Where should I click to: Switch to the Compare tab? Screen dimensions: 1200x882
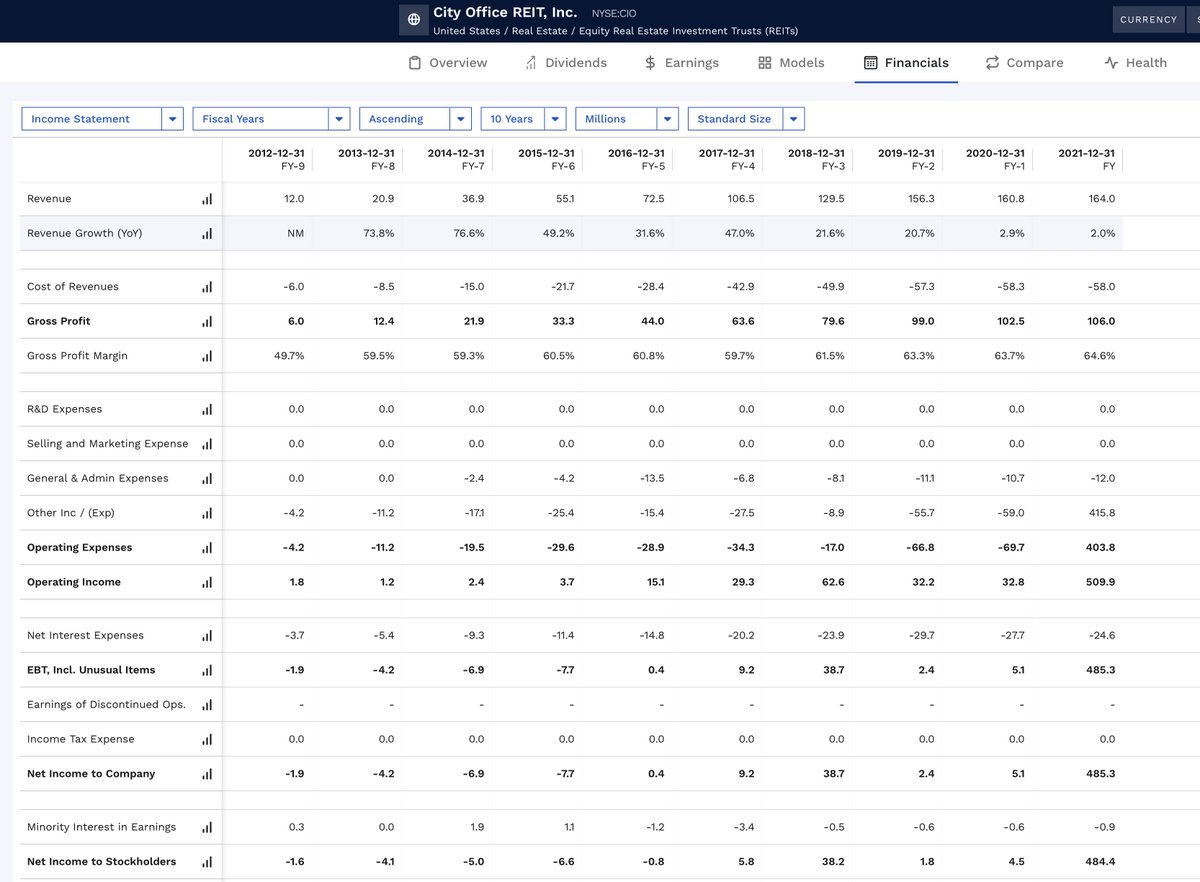tap(1024, 62)
